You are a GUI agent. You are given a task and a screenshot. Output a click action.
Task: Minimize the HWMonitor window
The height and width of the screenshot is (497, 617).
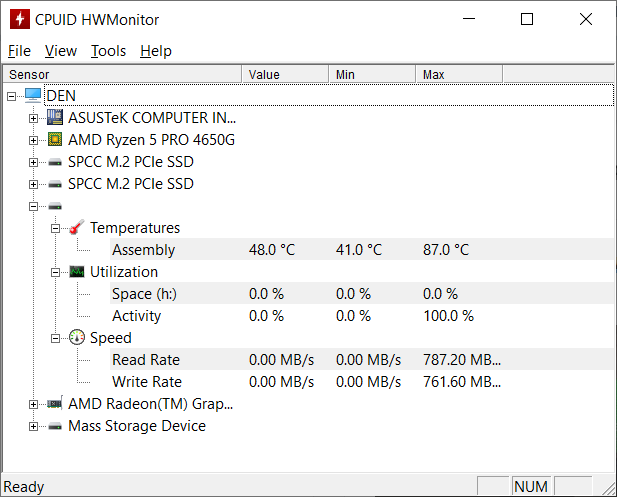click(469, 19)
